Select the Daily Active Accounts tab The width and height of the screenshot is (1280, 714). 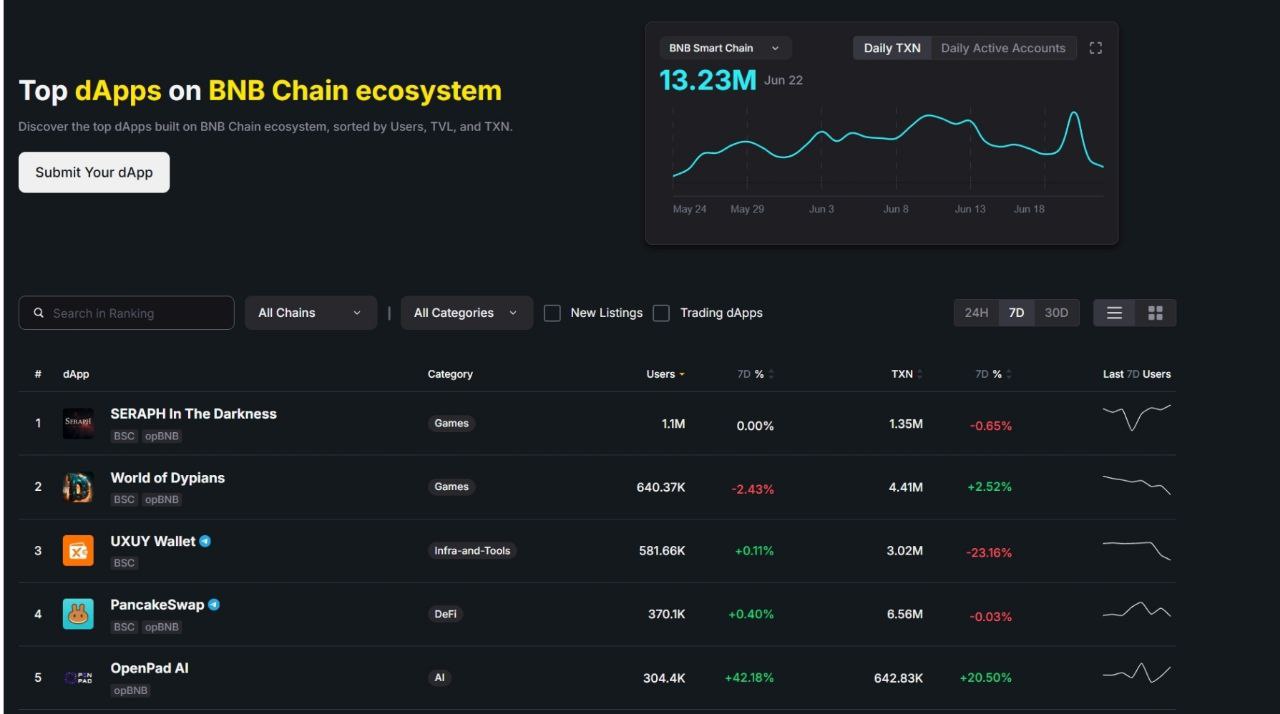(1003, 48)
